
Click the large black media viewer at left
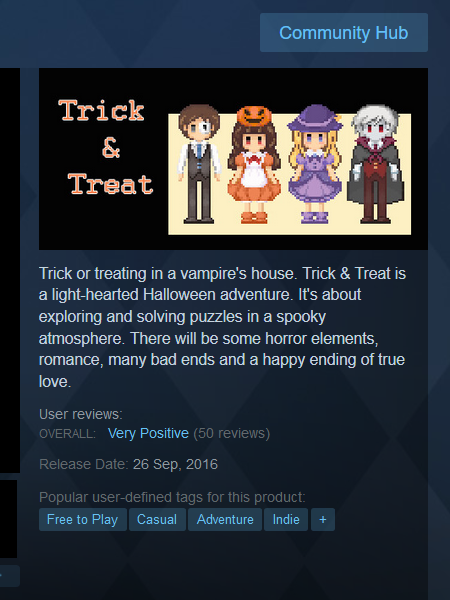point(10,270)
